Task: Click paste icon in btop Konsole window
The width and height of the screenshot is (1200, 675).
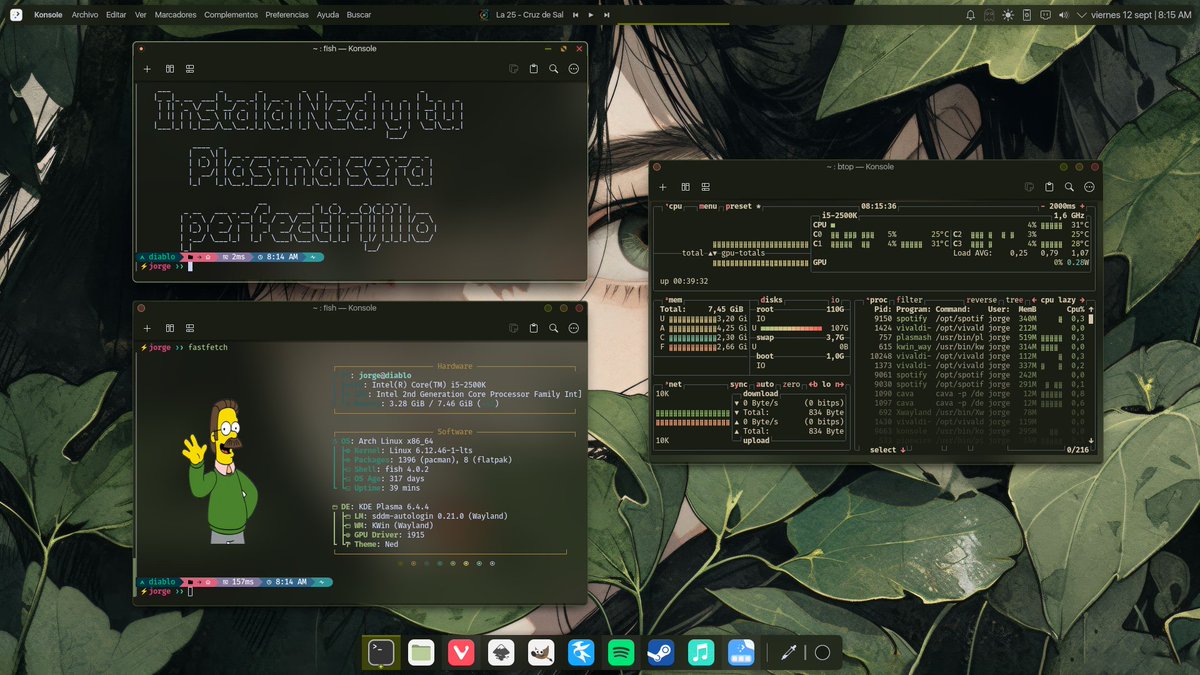Action: (x=1049, y=187)
